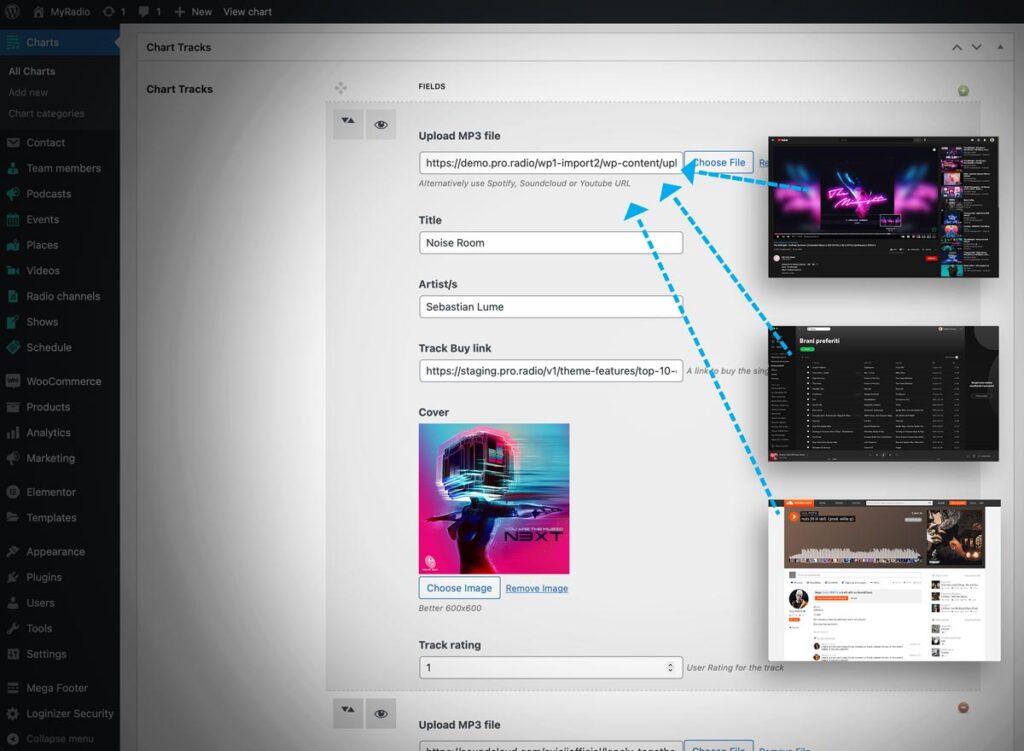This screenshot has height=751, width=1024.
Task: Click the WordPress logo icon
Action: (x=13, y=12)
